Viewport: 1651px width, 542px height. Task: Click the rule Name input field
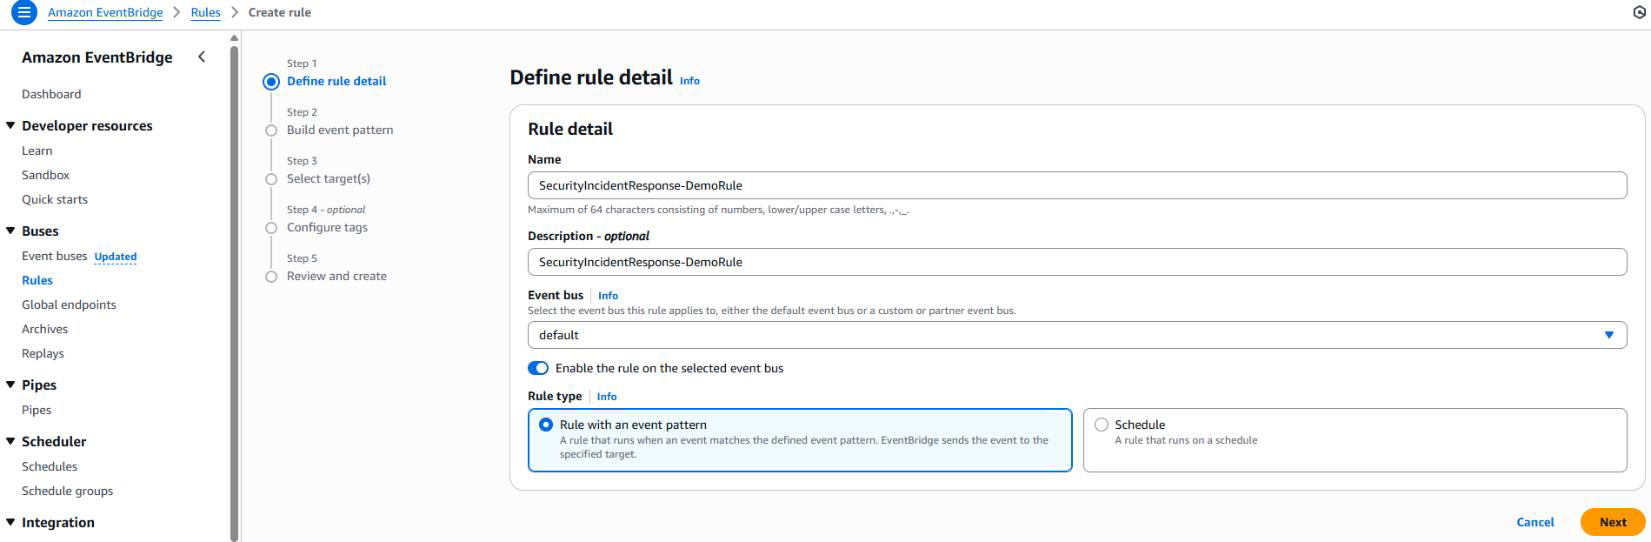(1076, 185)
